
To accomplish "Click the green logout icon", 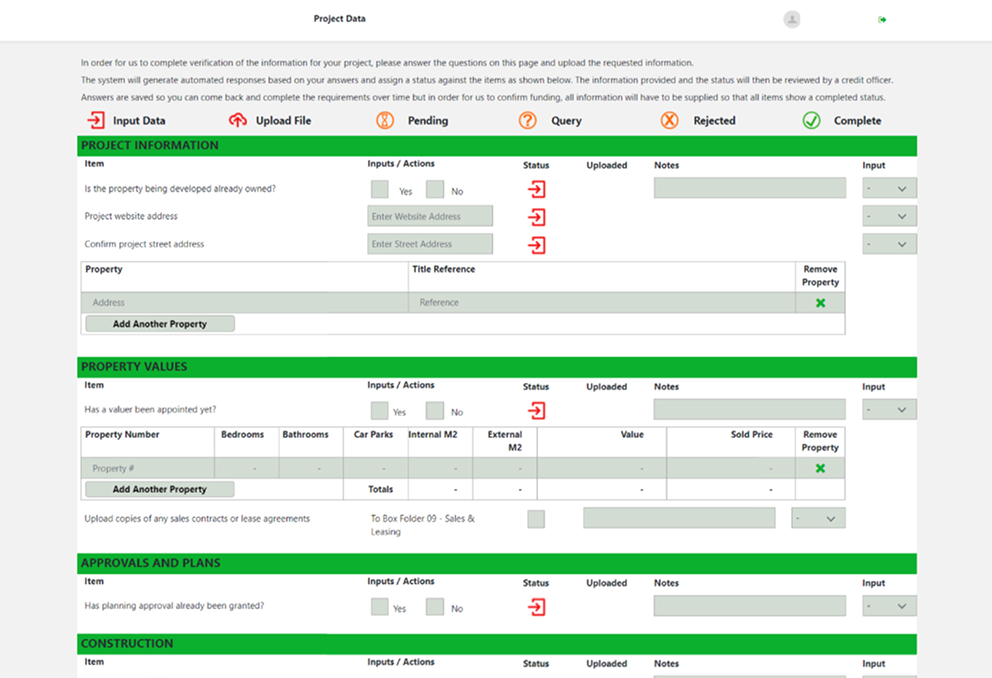I will point(882,20).
